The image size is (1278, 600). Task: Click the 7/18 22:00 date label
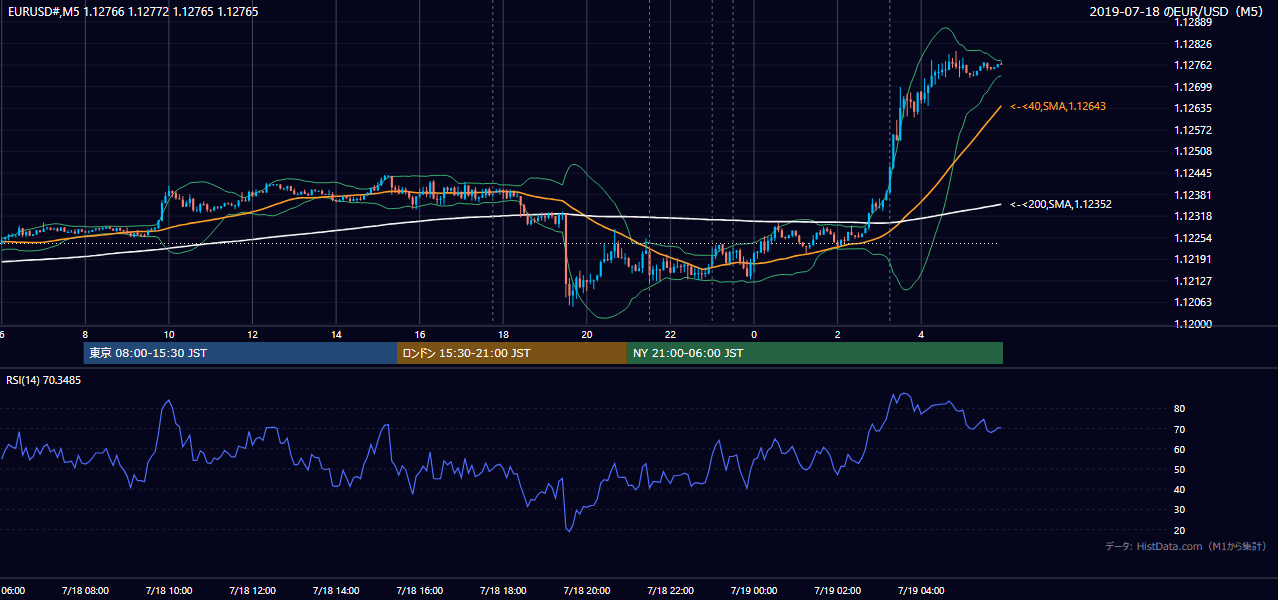pyautogui.click(x=670, y=591)
